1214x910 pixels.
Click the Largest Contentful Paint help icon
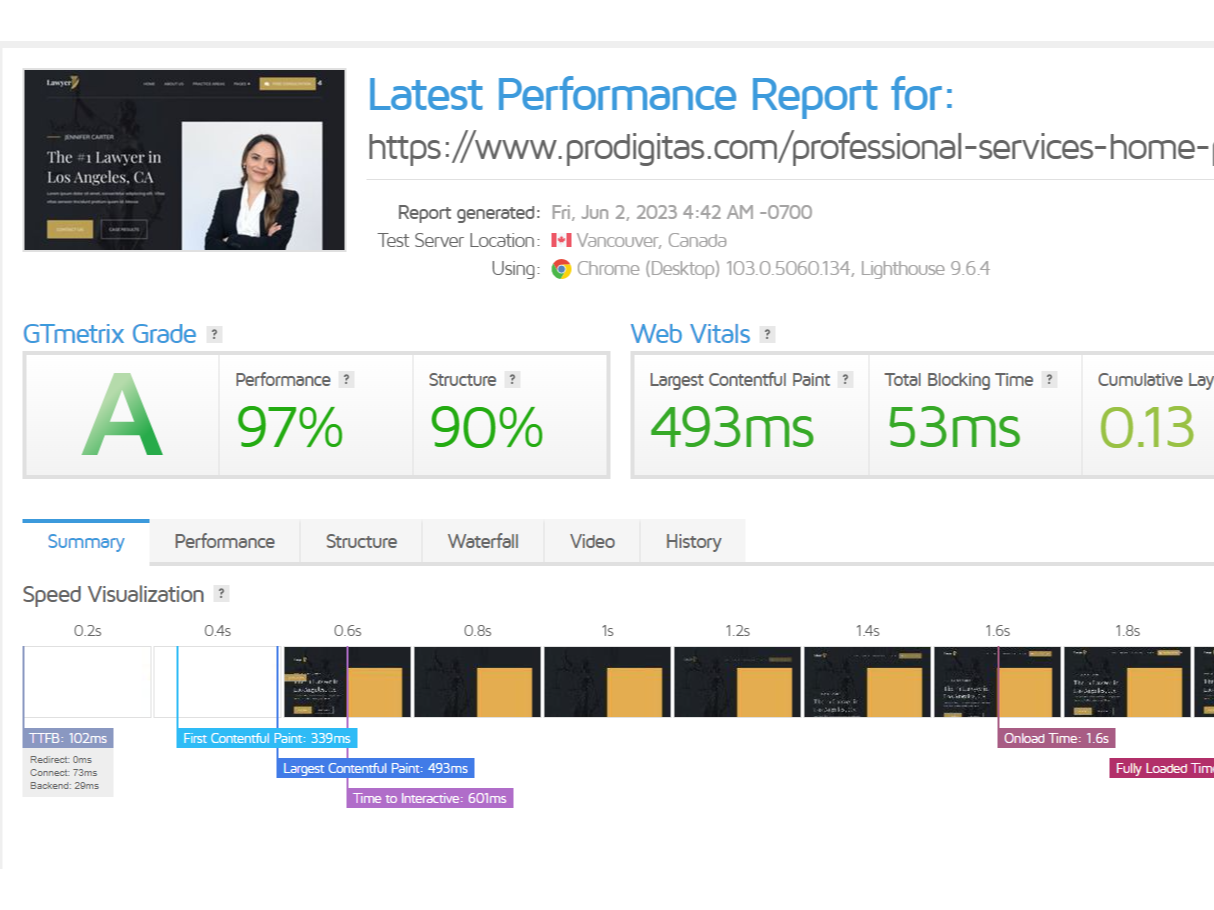[846, 379]
